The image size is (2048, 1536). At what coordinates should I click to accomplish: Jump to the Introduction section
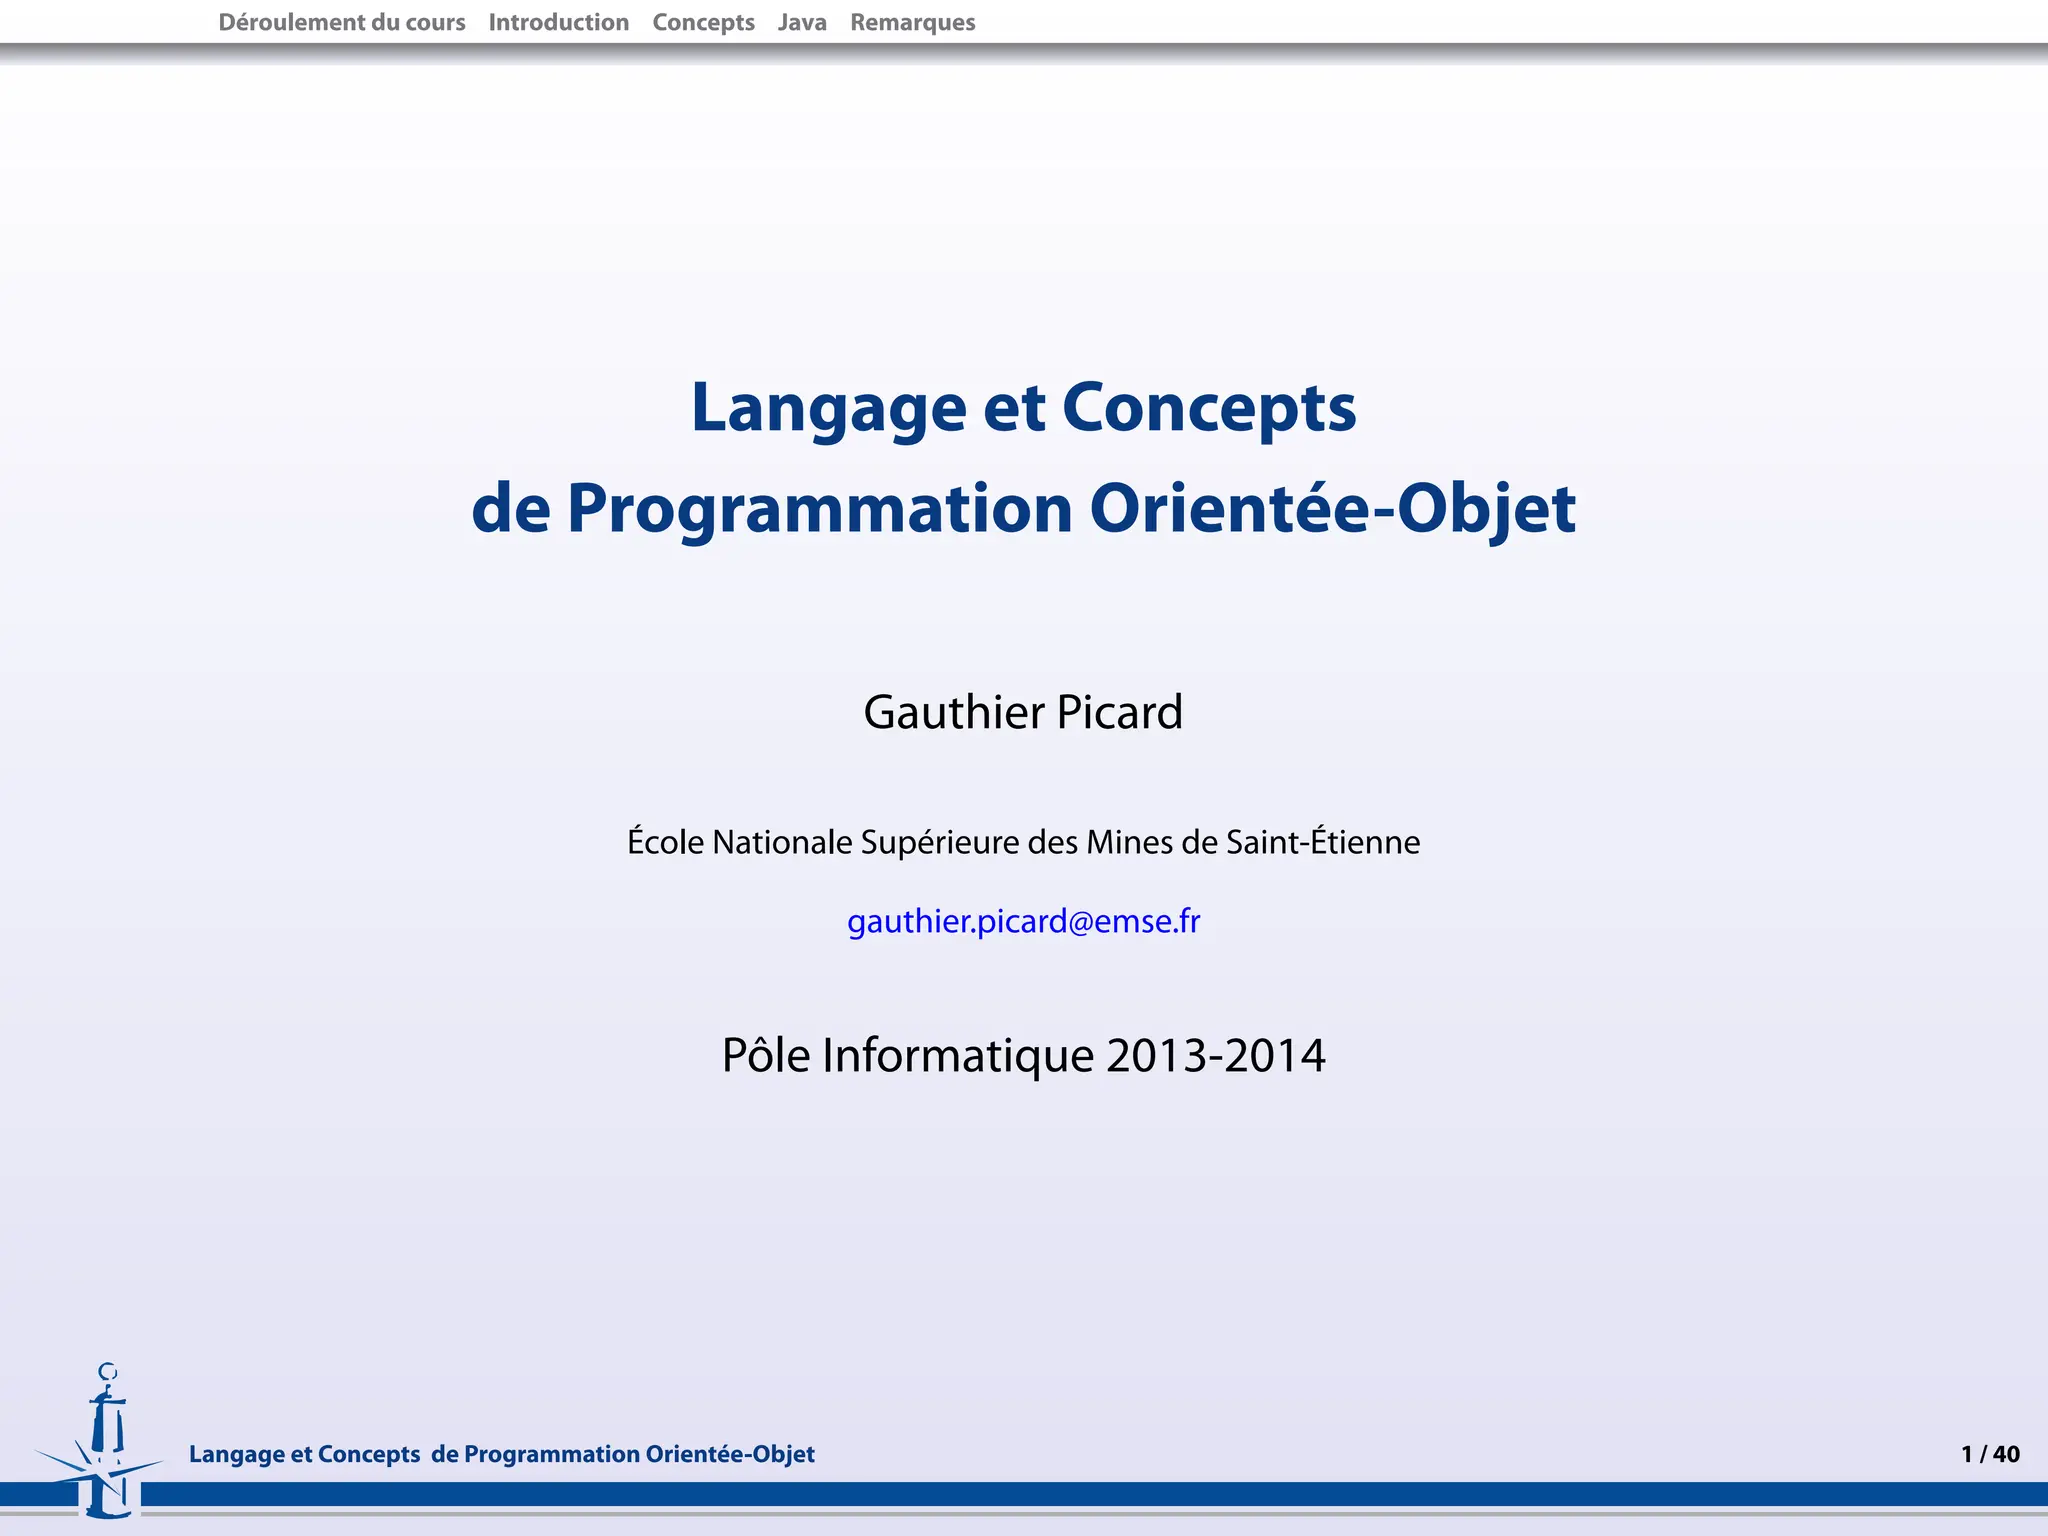click(558, 22)
